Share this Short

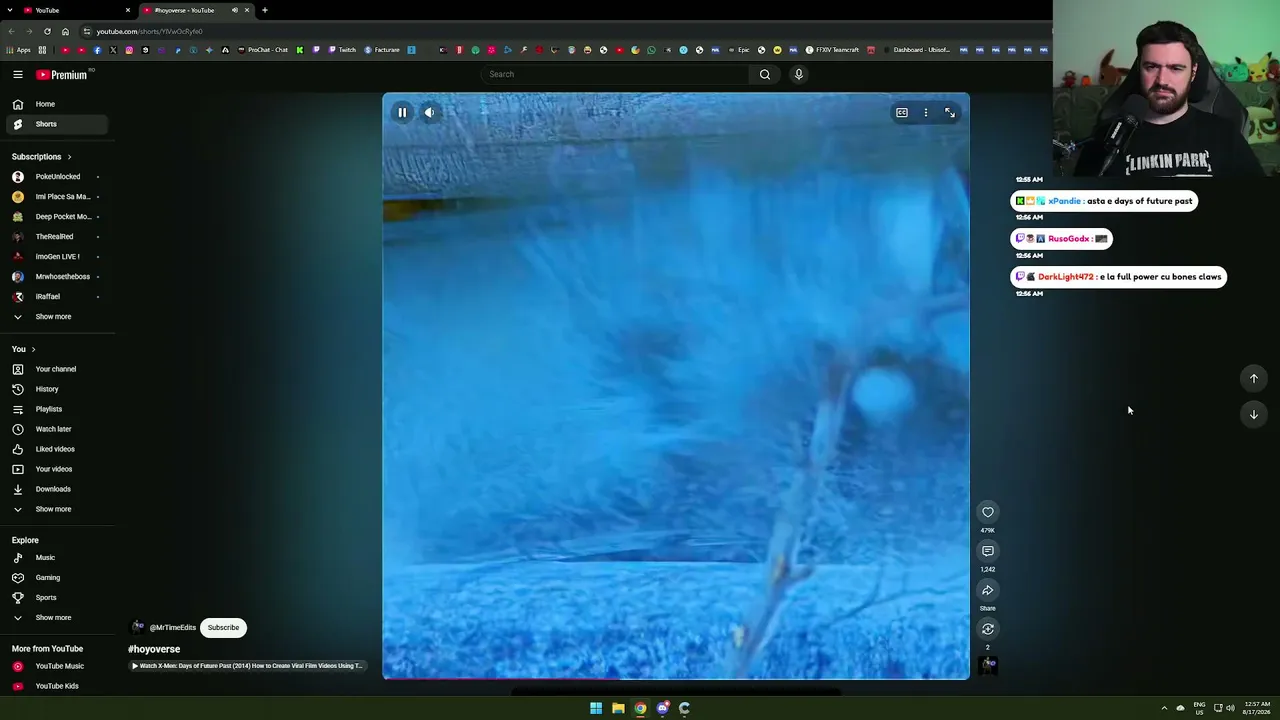988,590
